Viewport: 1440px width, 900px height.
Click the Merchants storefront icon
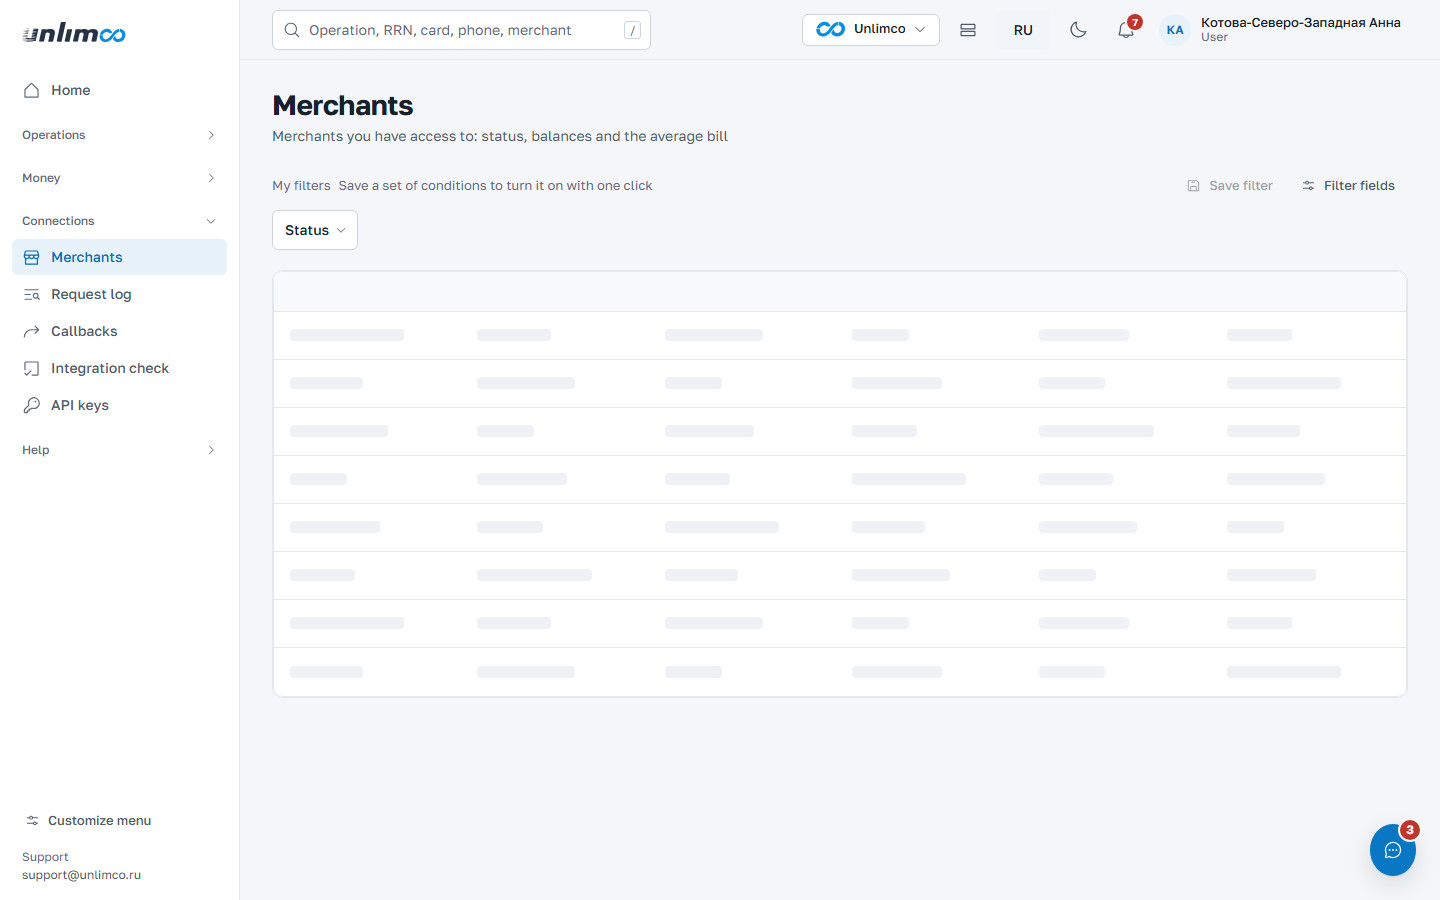(32, 257)
